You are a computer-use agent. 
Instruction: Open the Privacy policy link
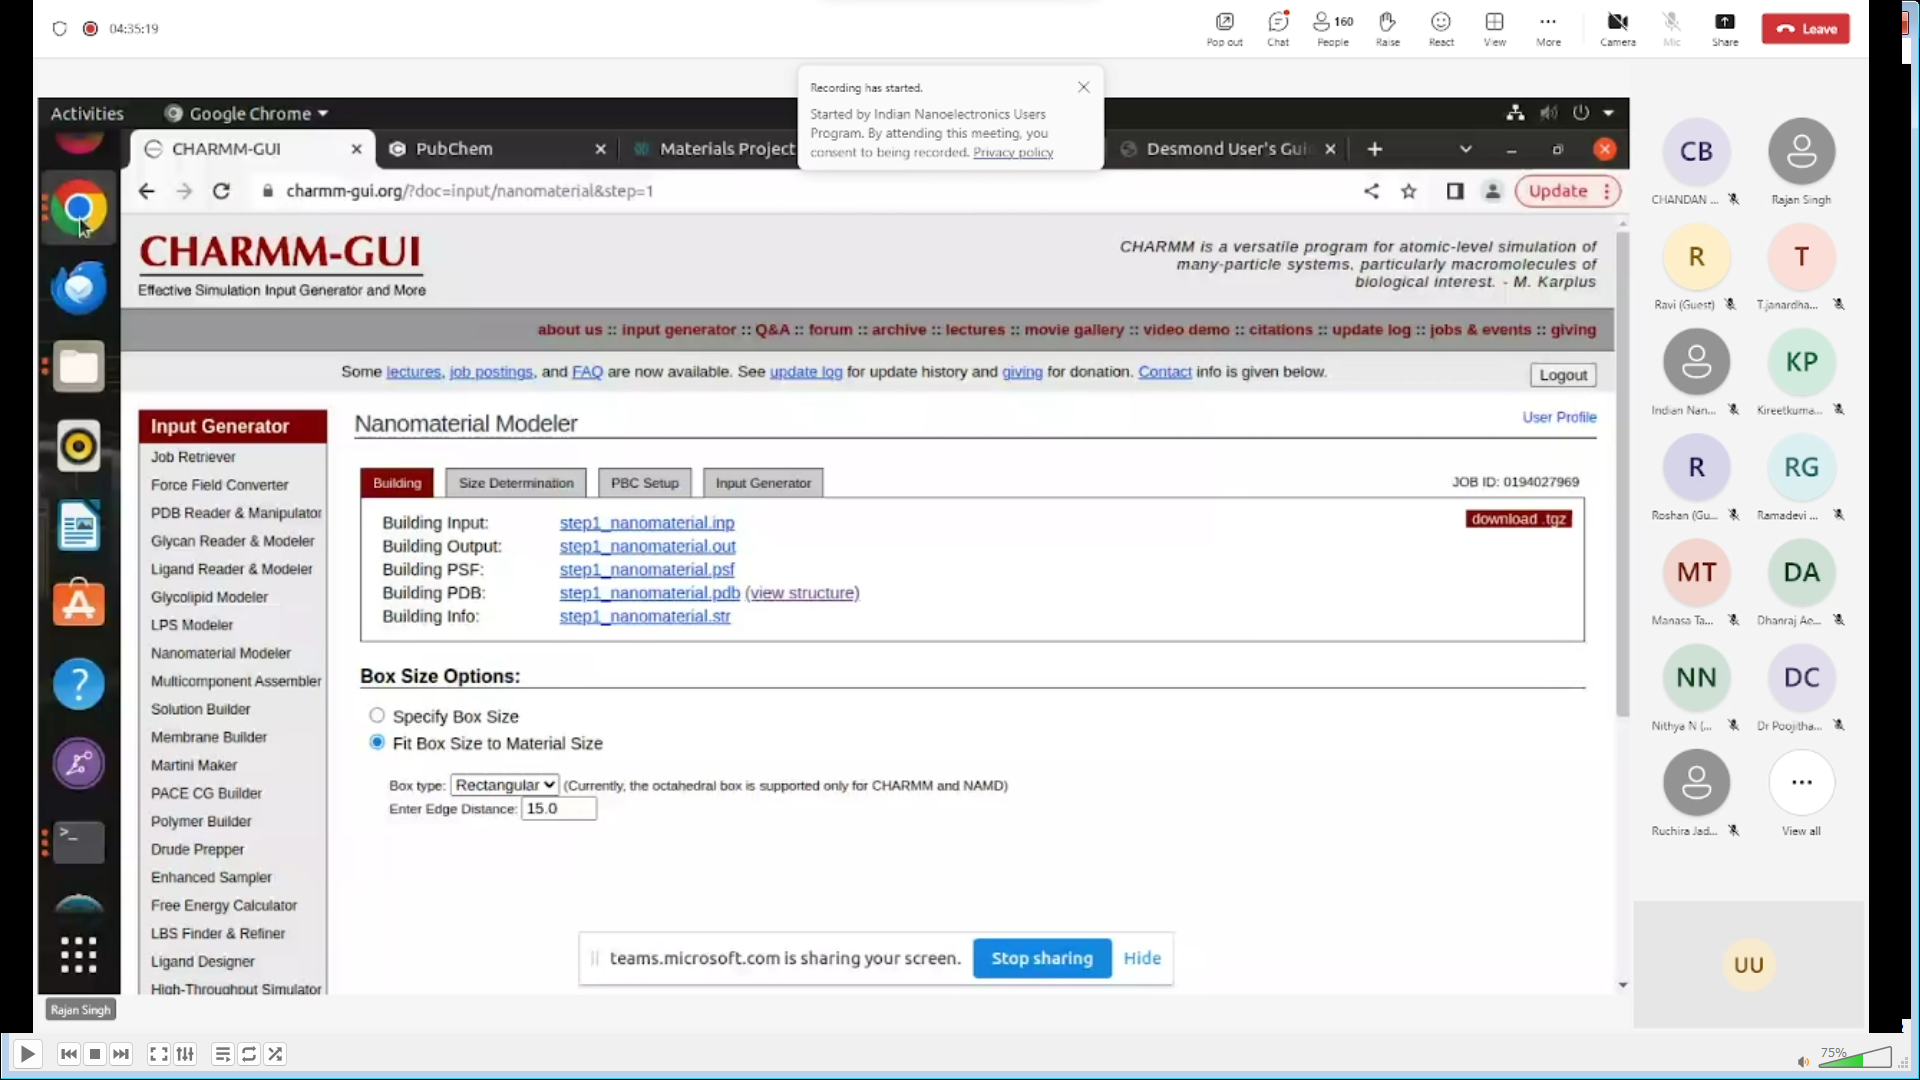click(1013, 152)
